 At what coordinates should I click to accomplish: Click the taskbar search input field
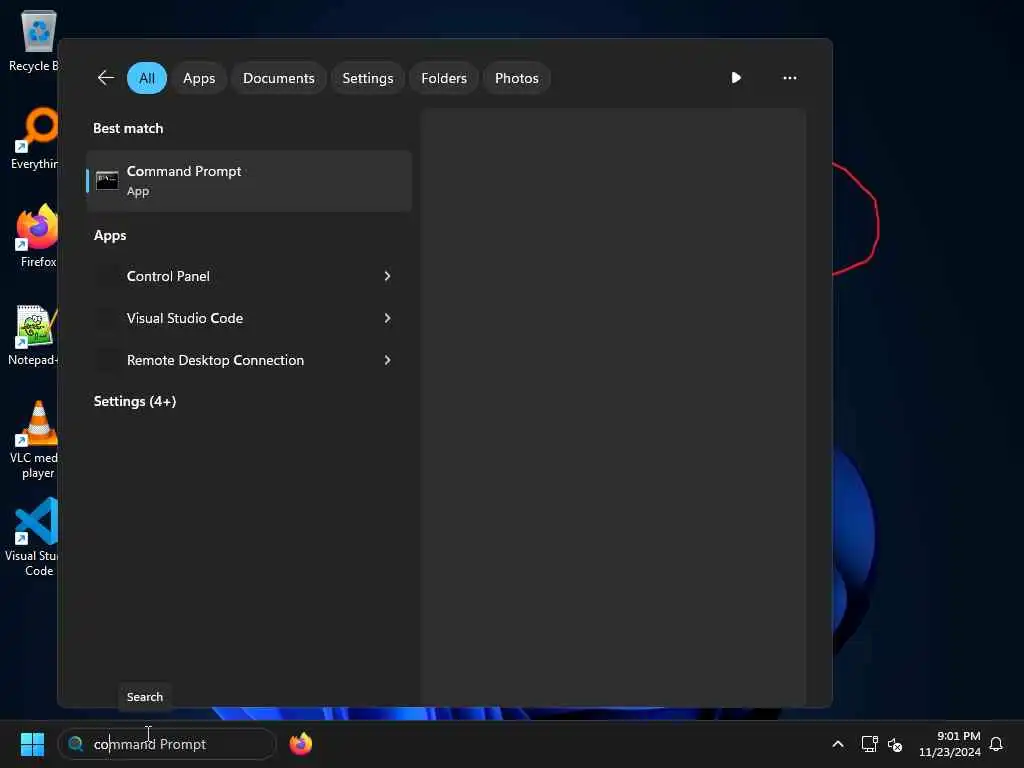click(167, 744)
